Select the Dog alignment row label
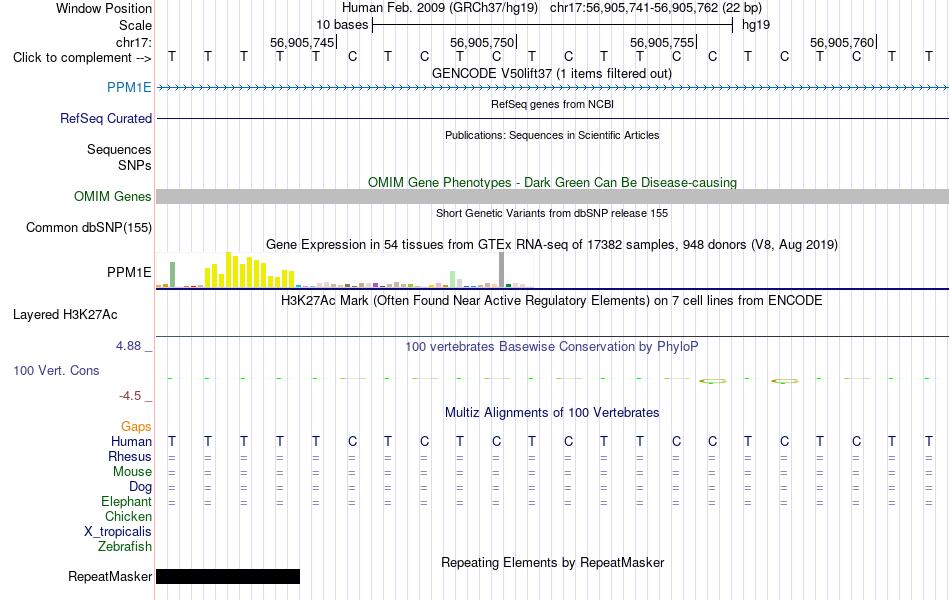Viewport: 950px width, 600px height. click(140, 487)
